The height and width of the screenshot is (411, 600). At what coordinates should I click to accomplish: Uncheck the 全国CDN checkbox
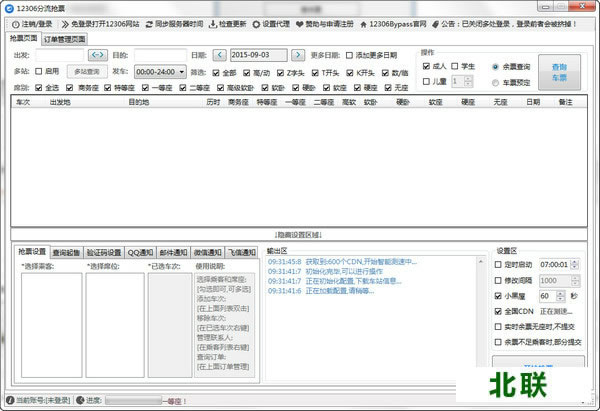tap(500, 312)
